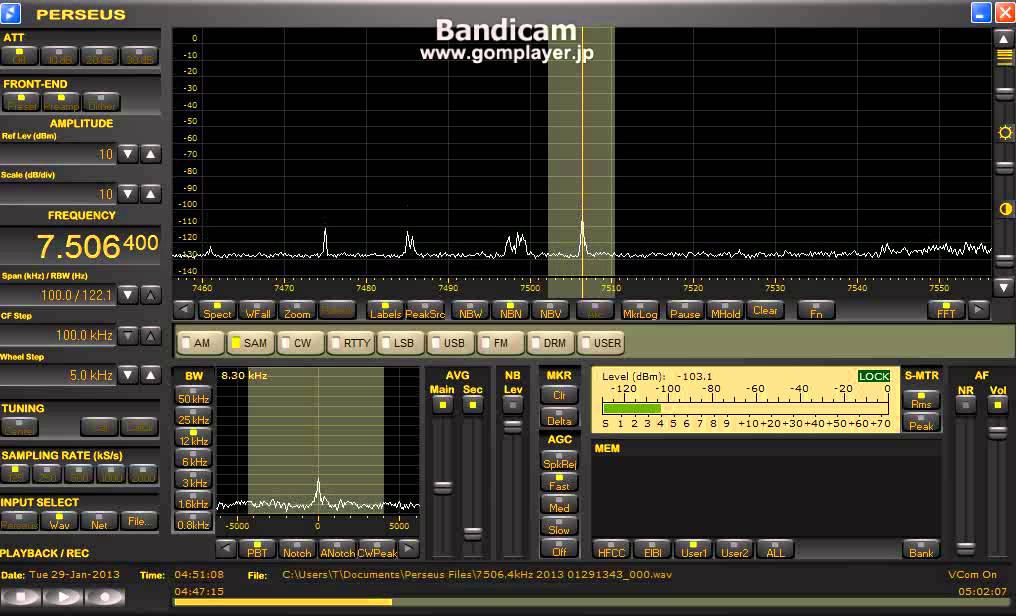The image size is (1016, 616).
Task: Click the Zoom button
Action: [x=297, y=310]
